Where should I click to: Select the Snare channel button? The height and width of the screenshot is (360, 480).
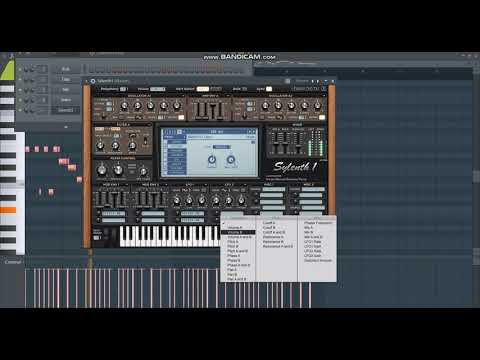click(x=66, y=100)
